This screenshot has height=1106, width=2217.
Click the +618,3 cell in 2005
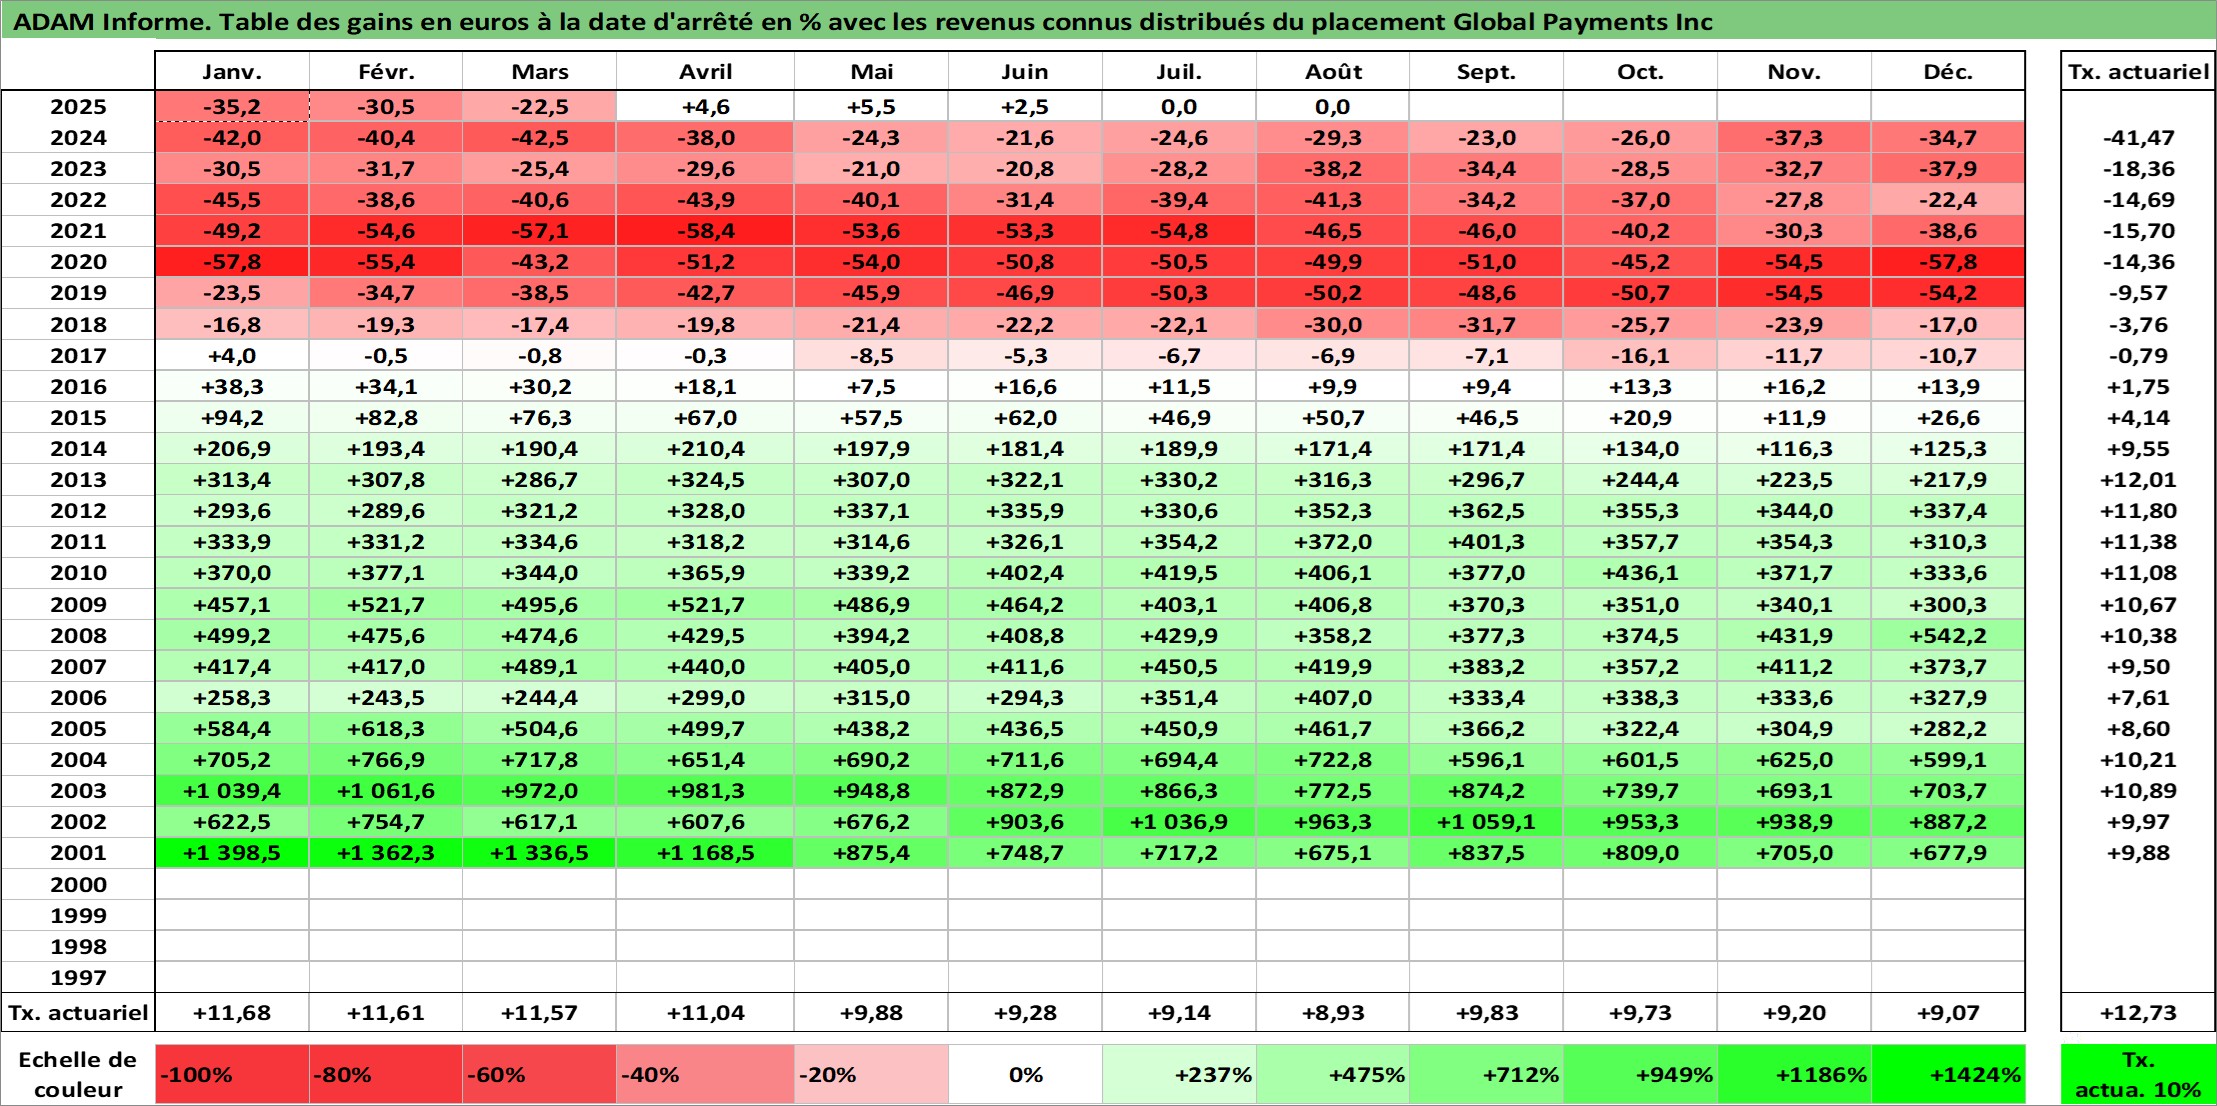click(386, 729)
